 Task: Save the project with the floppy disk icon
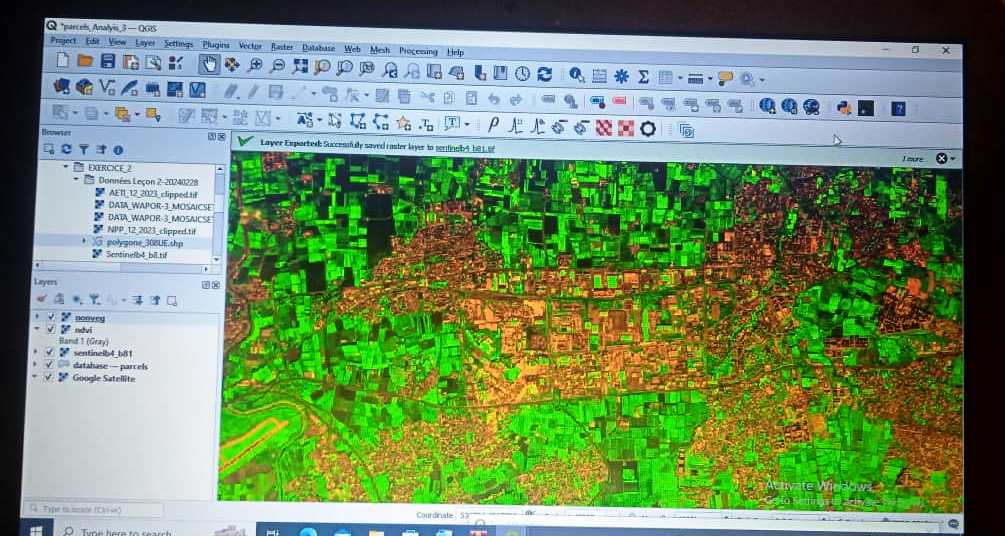point(108,62)
